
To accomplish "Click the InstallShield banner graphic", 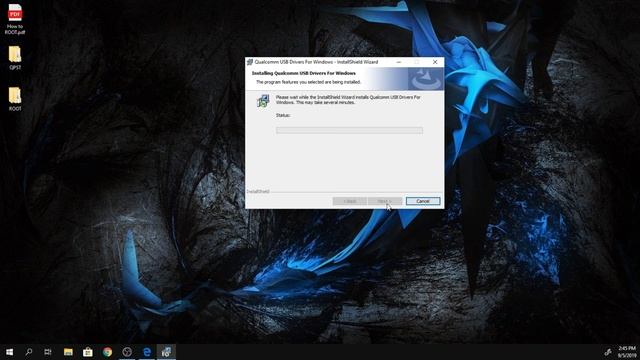I will 425,78.
